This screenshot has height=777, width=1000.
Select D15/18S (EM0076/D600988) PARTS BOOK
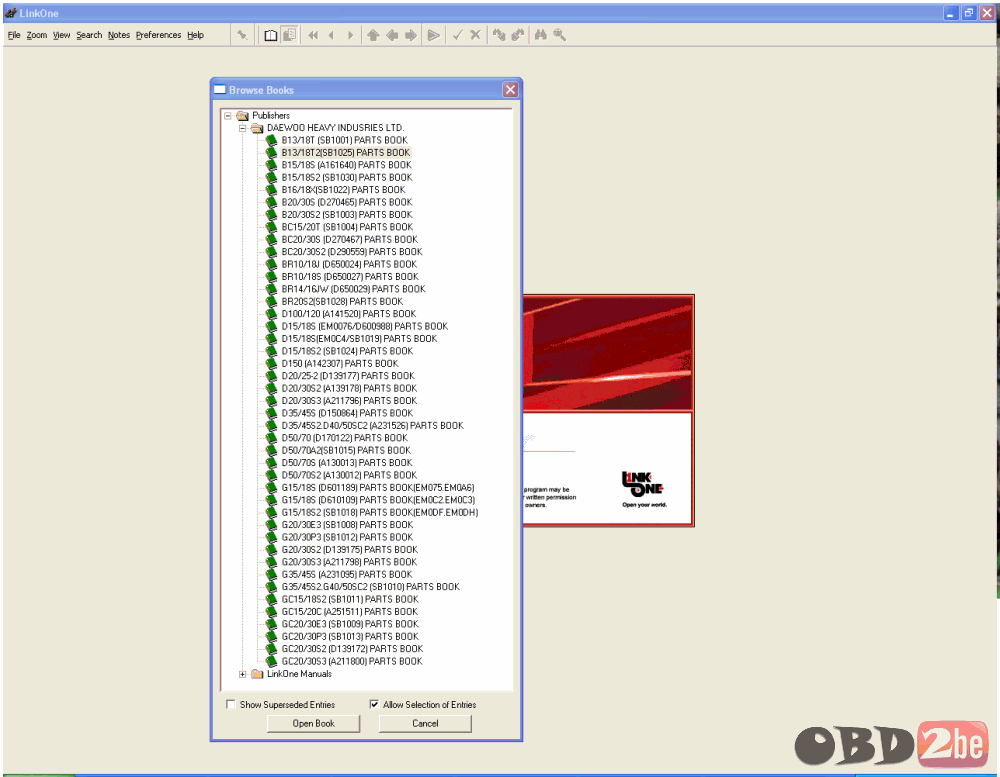[x=365, y=327]
